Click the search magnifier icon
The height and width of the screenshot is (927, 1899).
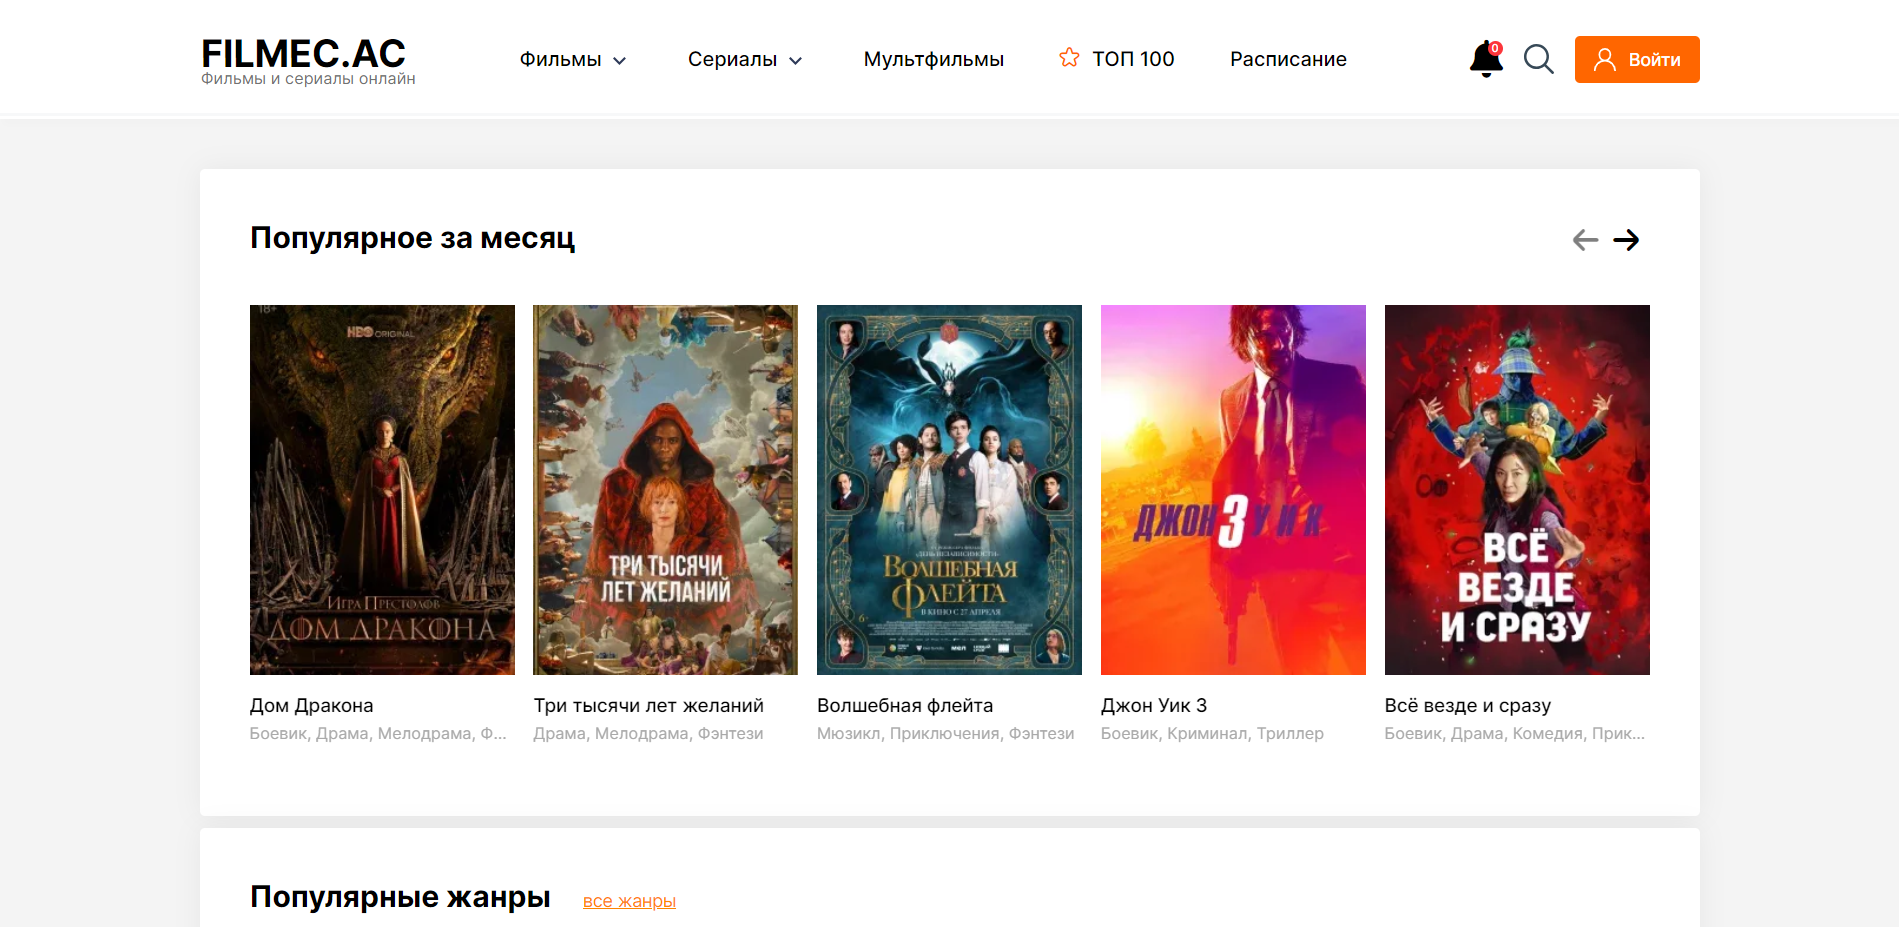point(1538,59)
